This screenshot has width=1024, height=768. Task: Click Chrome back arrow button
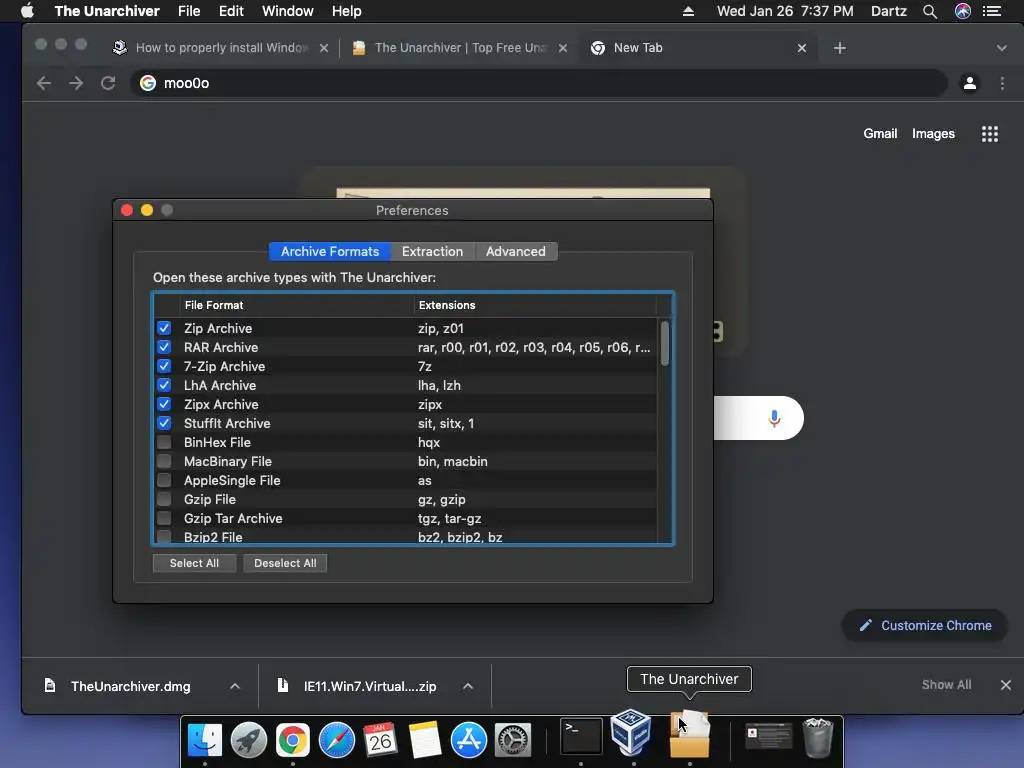pyautogui.click(x=44, y=83)
